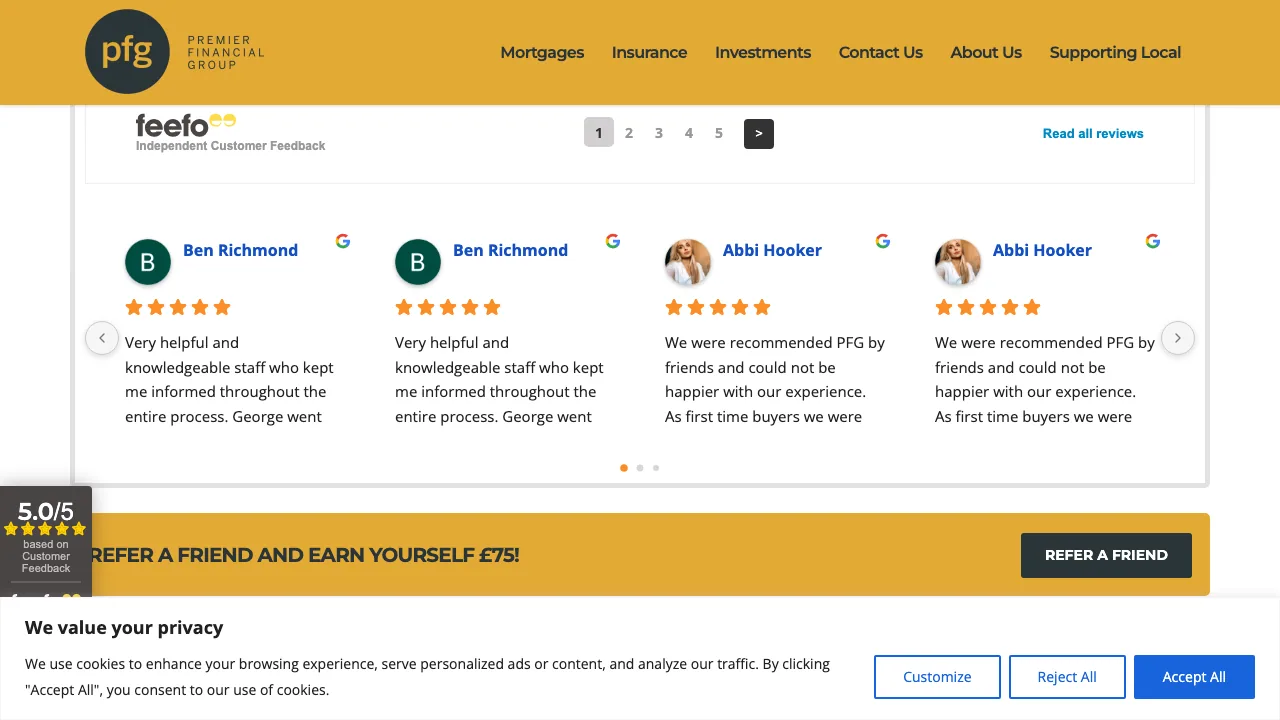Select the second carousel dot indicator
The height and width of the screenshot is (720, 1280).
pyautogui.click(x=640, y=468)
